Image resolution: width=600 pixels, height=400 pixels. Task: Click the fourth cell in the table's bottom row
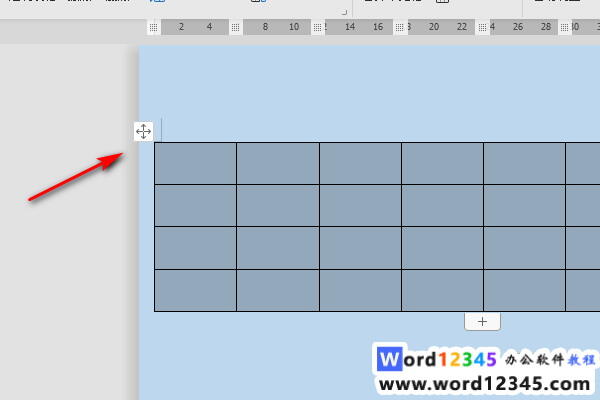click(x=442, y=291)
